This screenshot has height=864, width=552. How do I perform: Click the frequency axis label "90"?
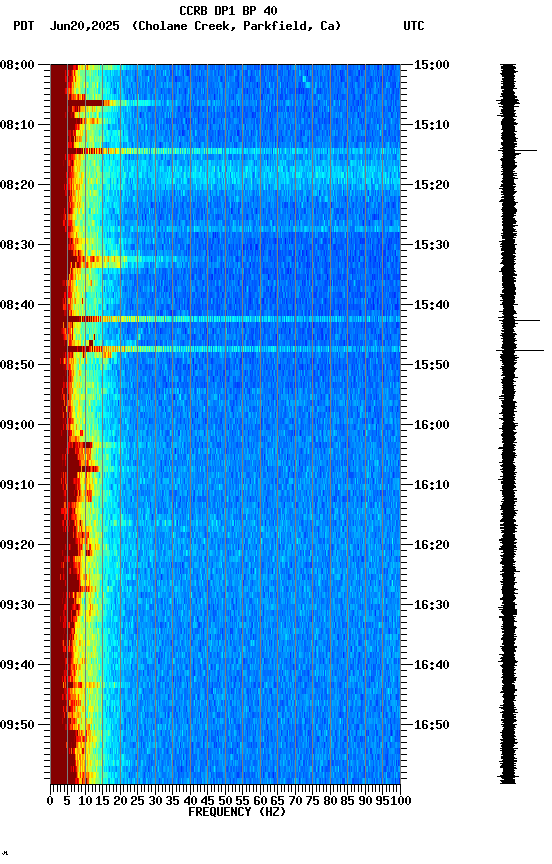[x=365, y=801]
